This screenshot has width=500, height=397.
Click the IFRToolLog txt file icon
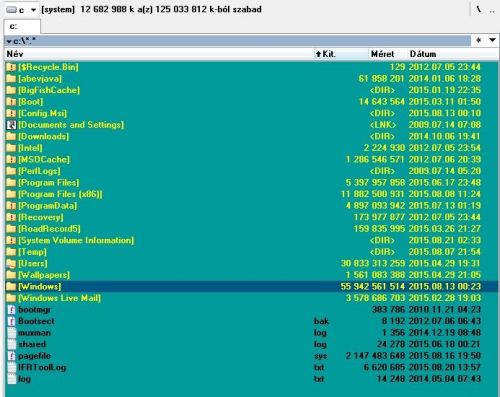(x=12, y=367)
